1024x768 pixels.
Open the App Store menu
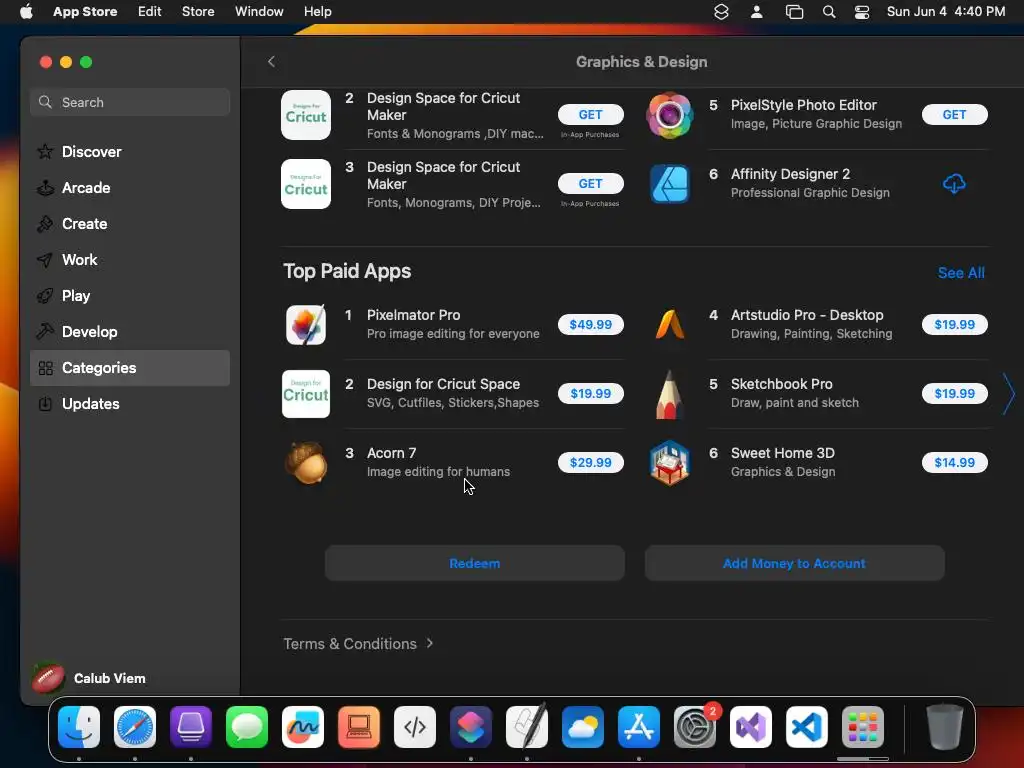(85, 12)
